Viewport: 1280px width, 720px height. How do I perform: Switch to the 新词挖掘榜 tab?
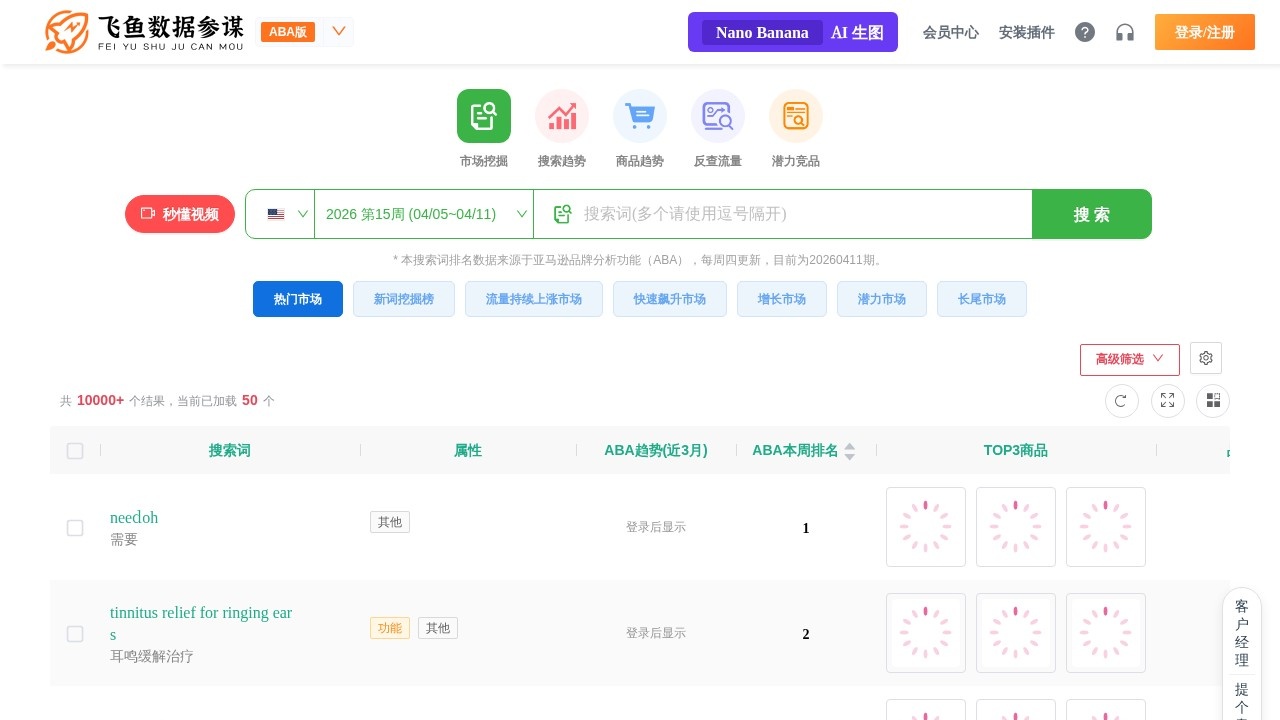404,299
